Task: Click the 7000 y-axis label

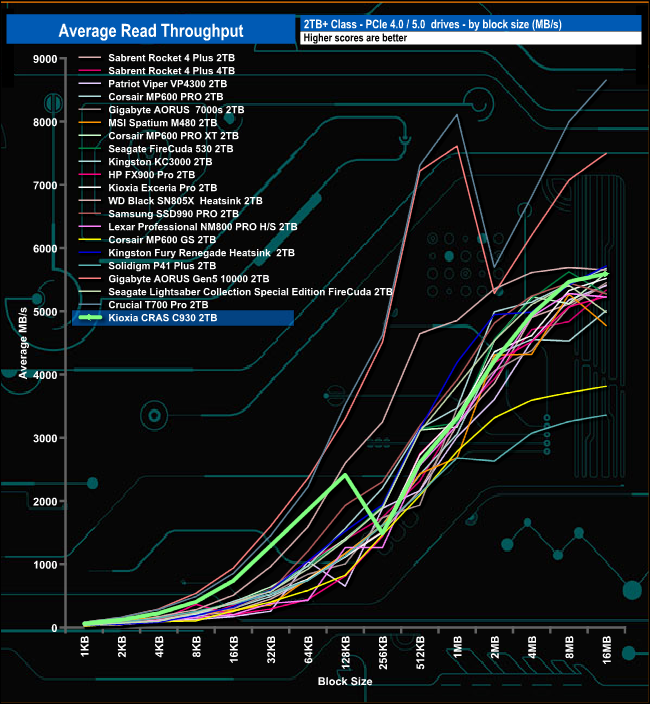Action: (x=45, y=185)
